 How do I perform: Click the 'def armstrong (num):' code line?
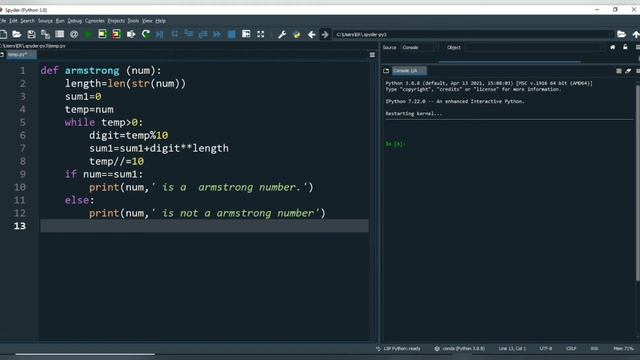(x=100, y=71)
